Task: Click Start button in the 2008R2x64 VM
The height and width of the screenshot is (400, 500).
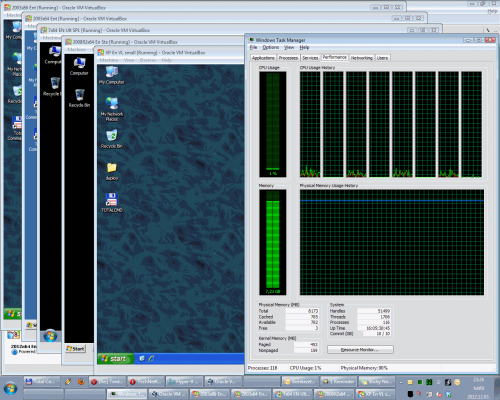Action: click(x=75, y=349)
